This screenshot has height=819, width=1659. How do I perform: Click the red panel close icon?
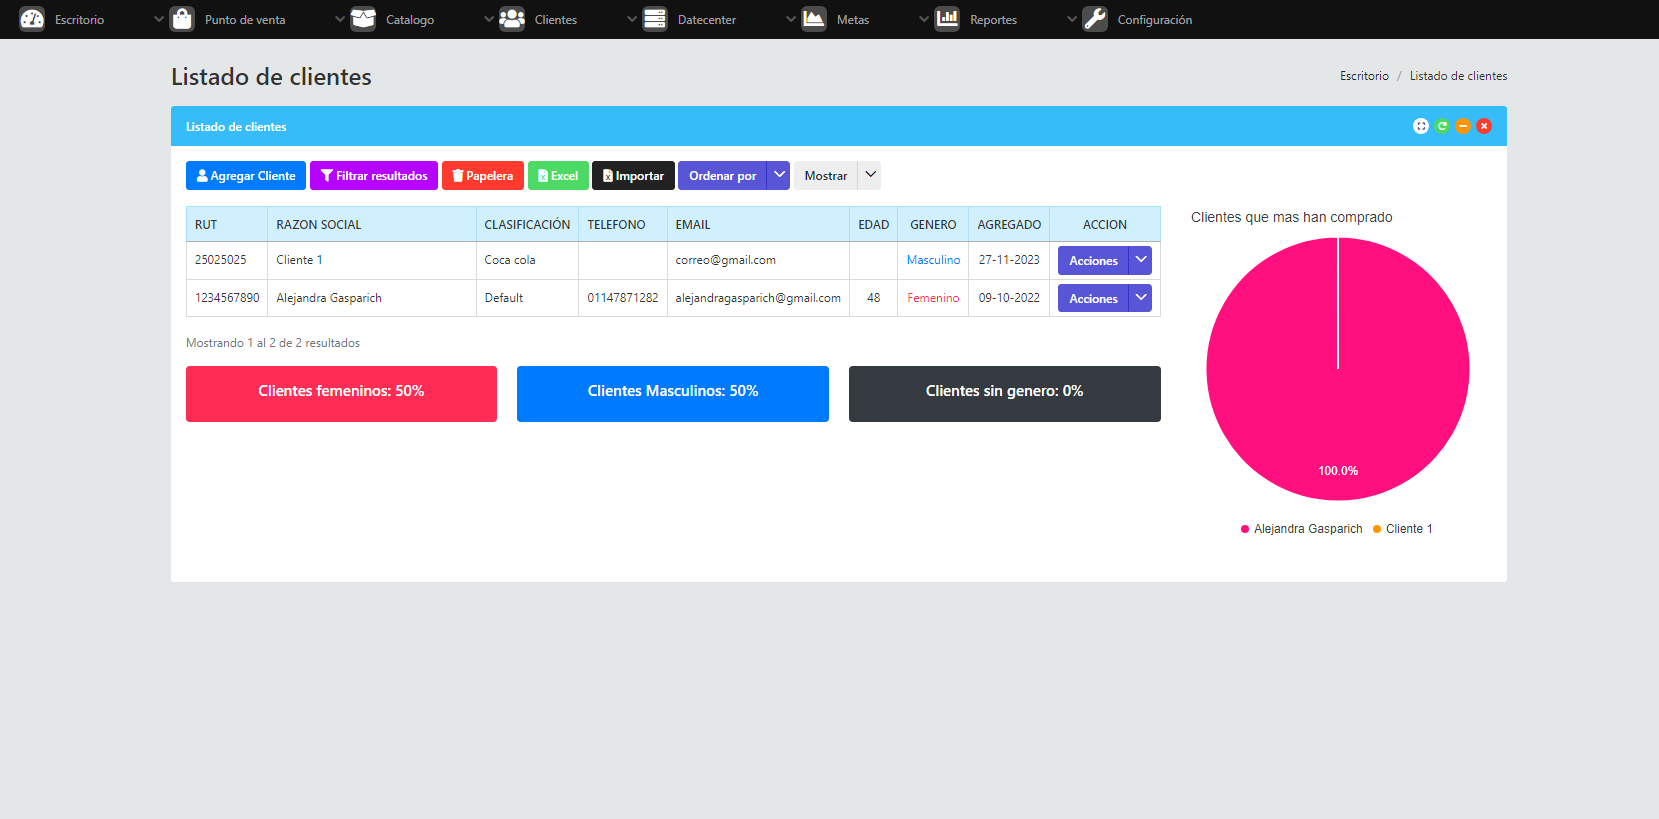coord(1484,126)
